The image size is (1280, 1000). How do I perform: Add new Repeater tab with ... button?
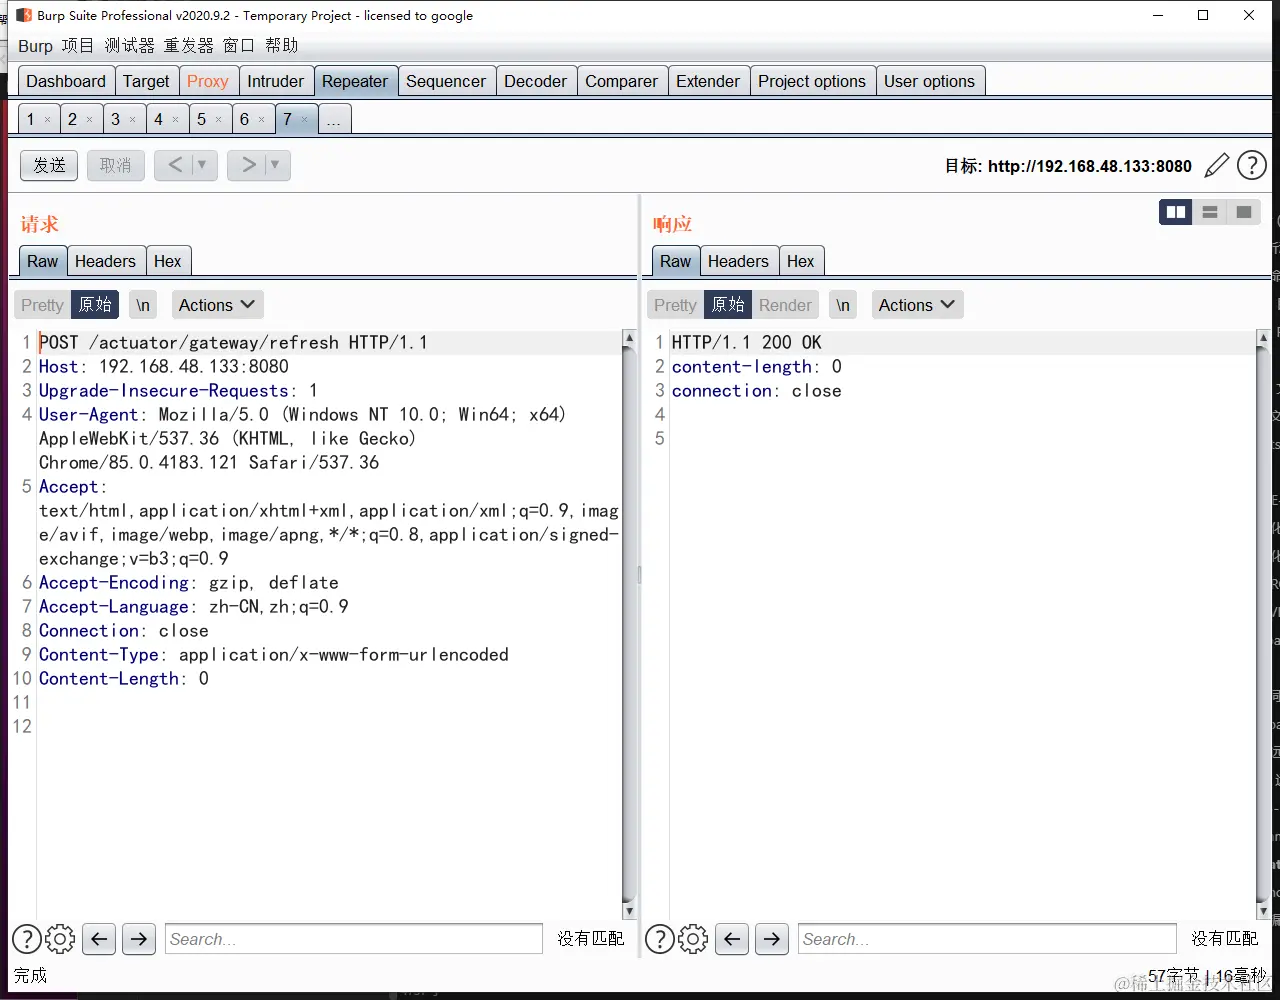point(334,119)
